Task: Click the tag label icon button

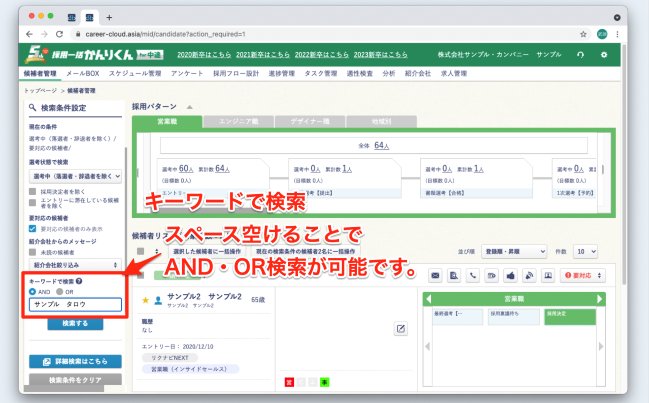Action: pyautogui.click(x=492, y=276)
